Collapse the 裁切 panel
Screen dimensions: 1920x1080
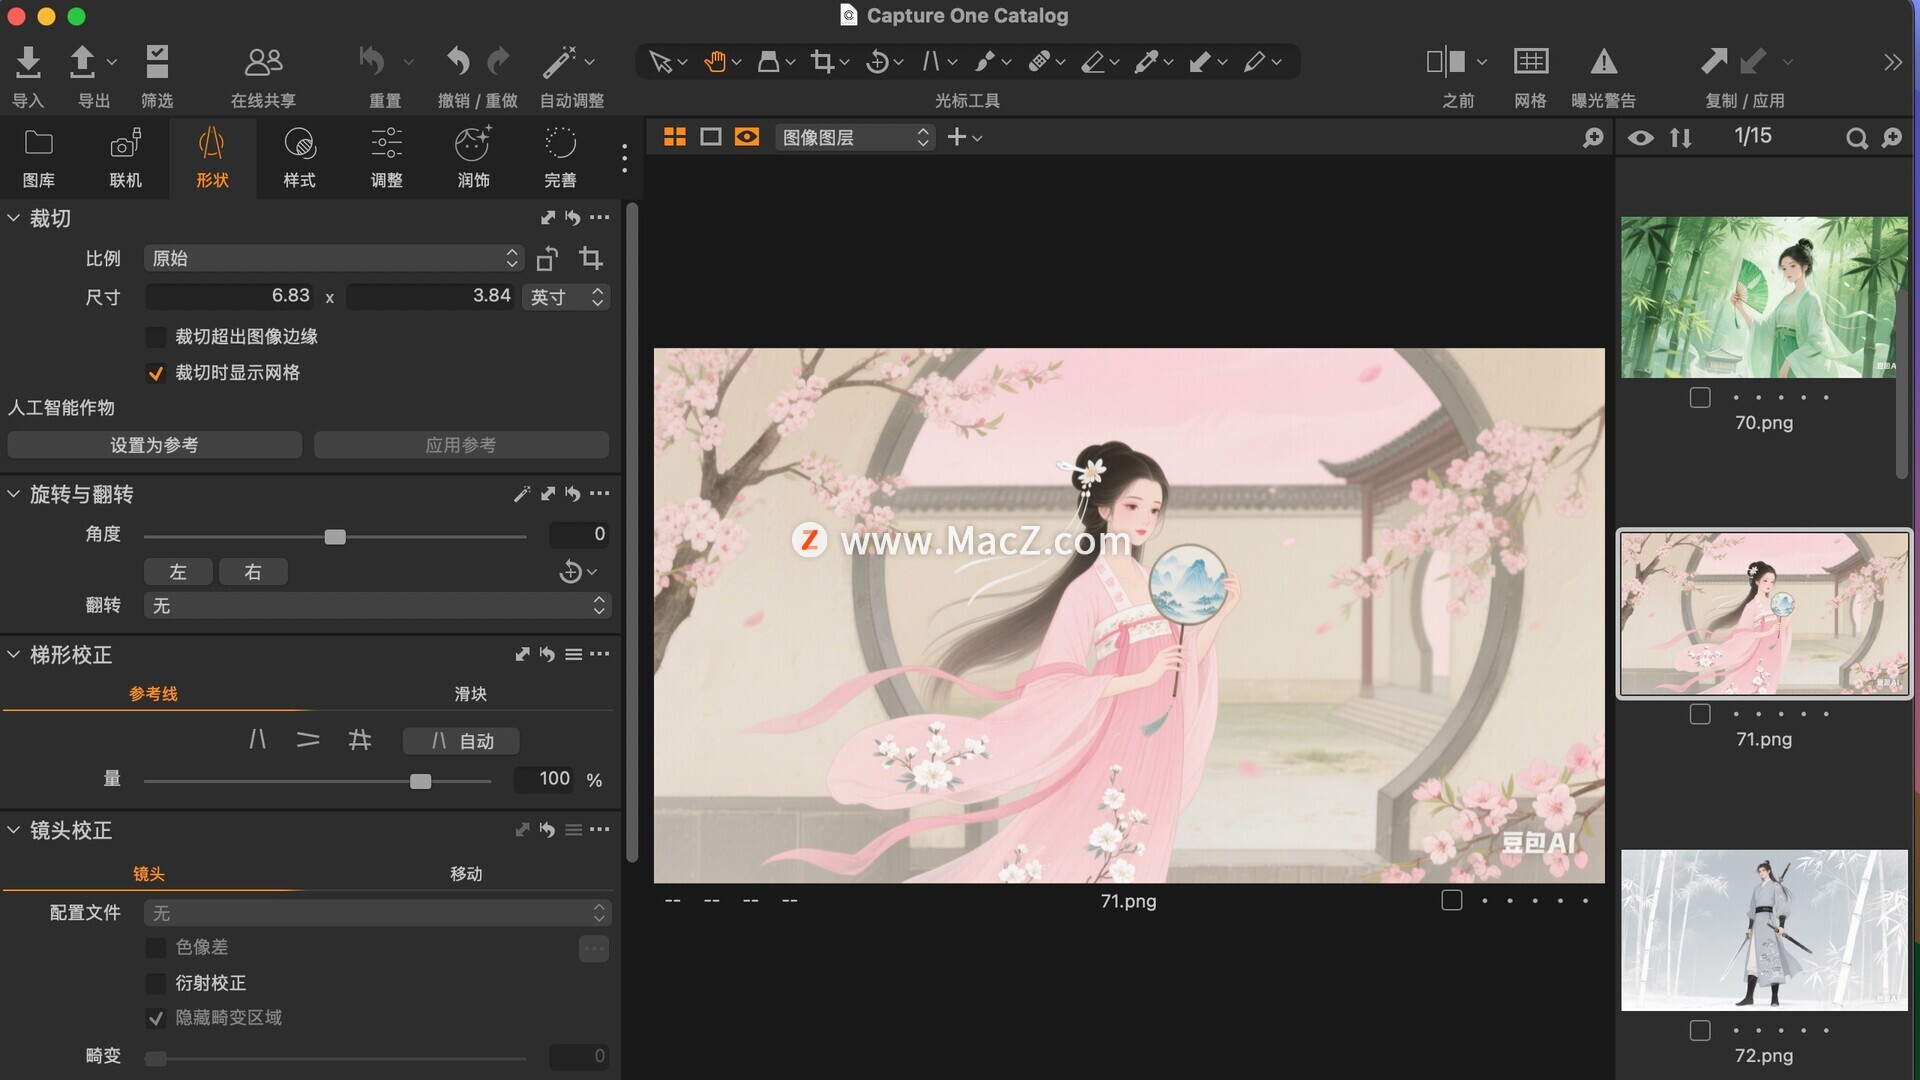click(14, 217)
